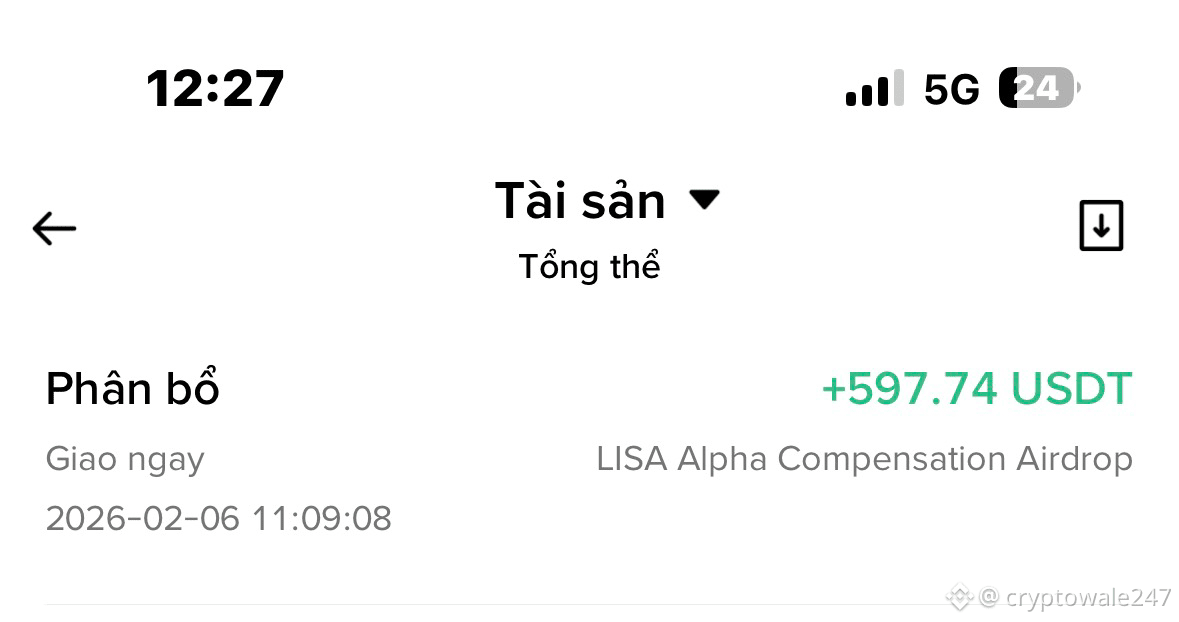Tap the Giao ngay label
This screenshot has height=622, width=1179.
[x=125, y=460]
